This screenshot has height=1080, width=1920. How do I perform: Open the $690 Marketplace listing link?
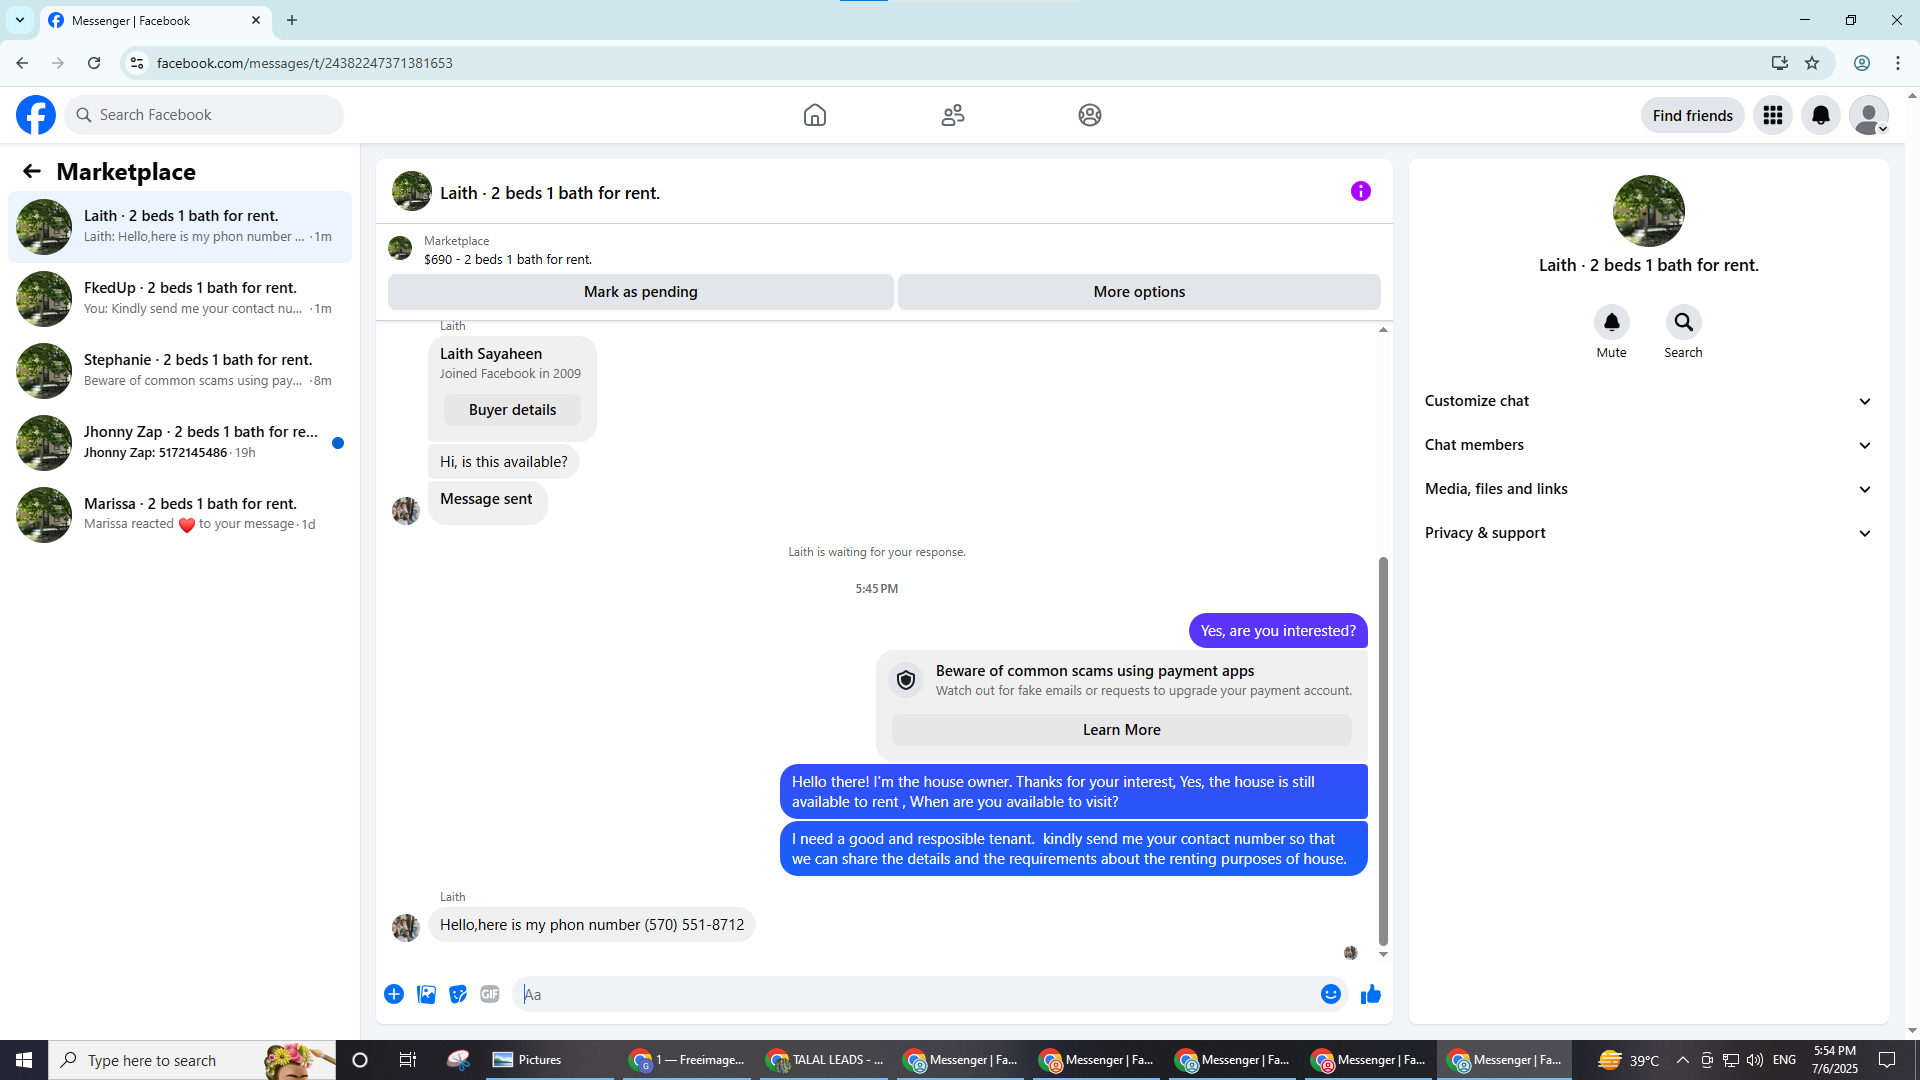pos(508,259)
